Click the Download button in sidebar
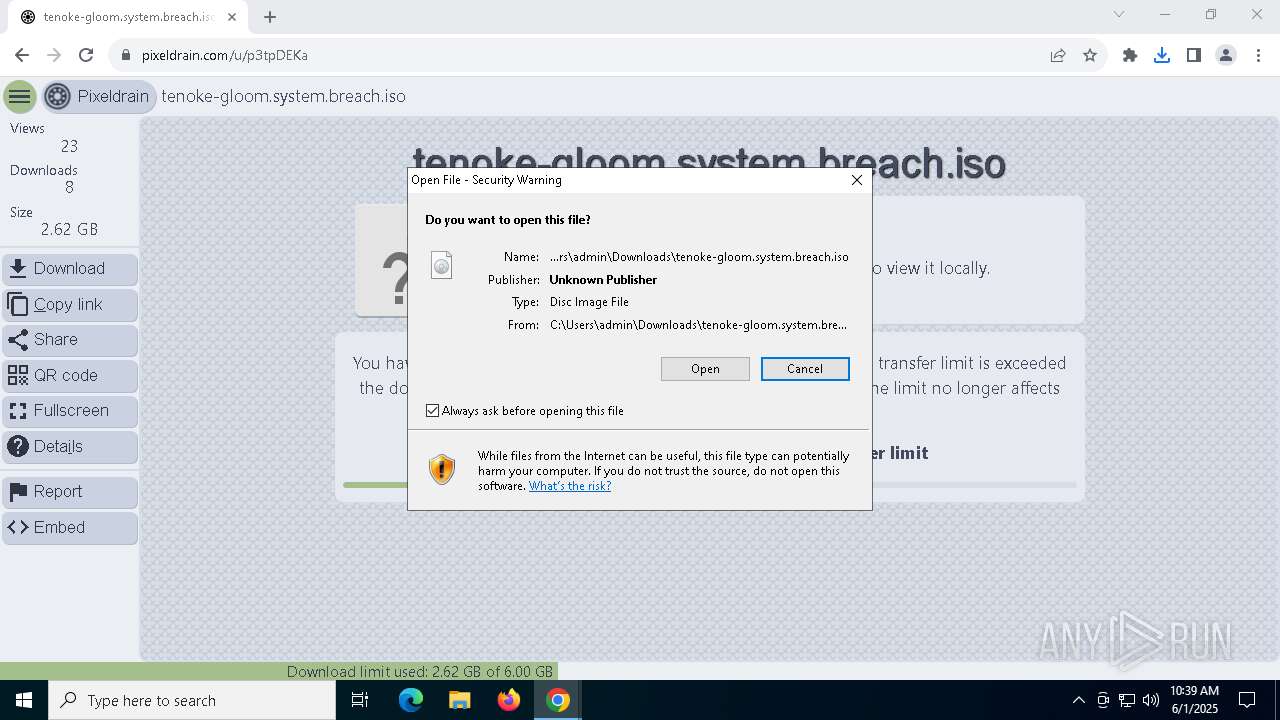The height and width of the screenshot is (720, 1280). click(70, 269)
